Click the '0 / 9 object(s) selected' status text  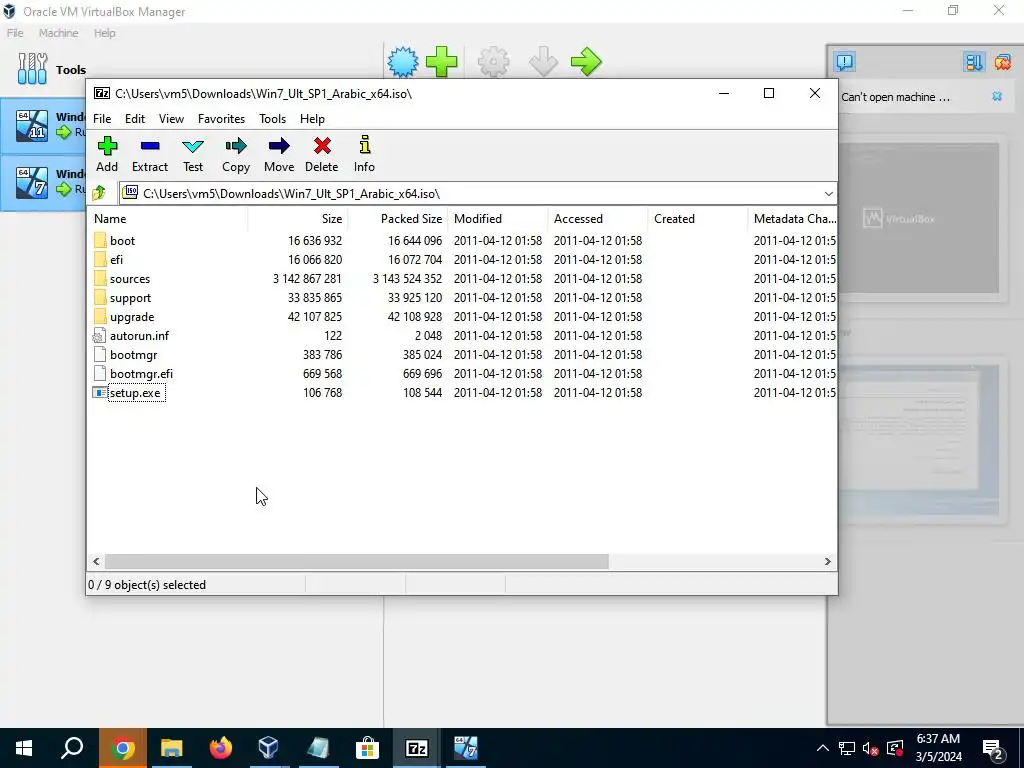click(x=147, y=584)
